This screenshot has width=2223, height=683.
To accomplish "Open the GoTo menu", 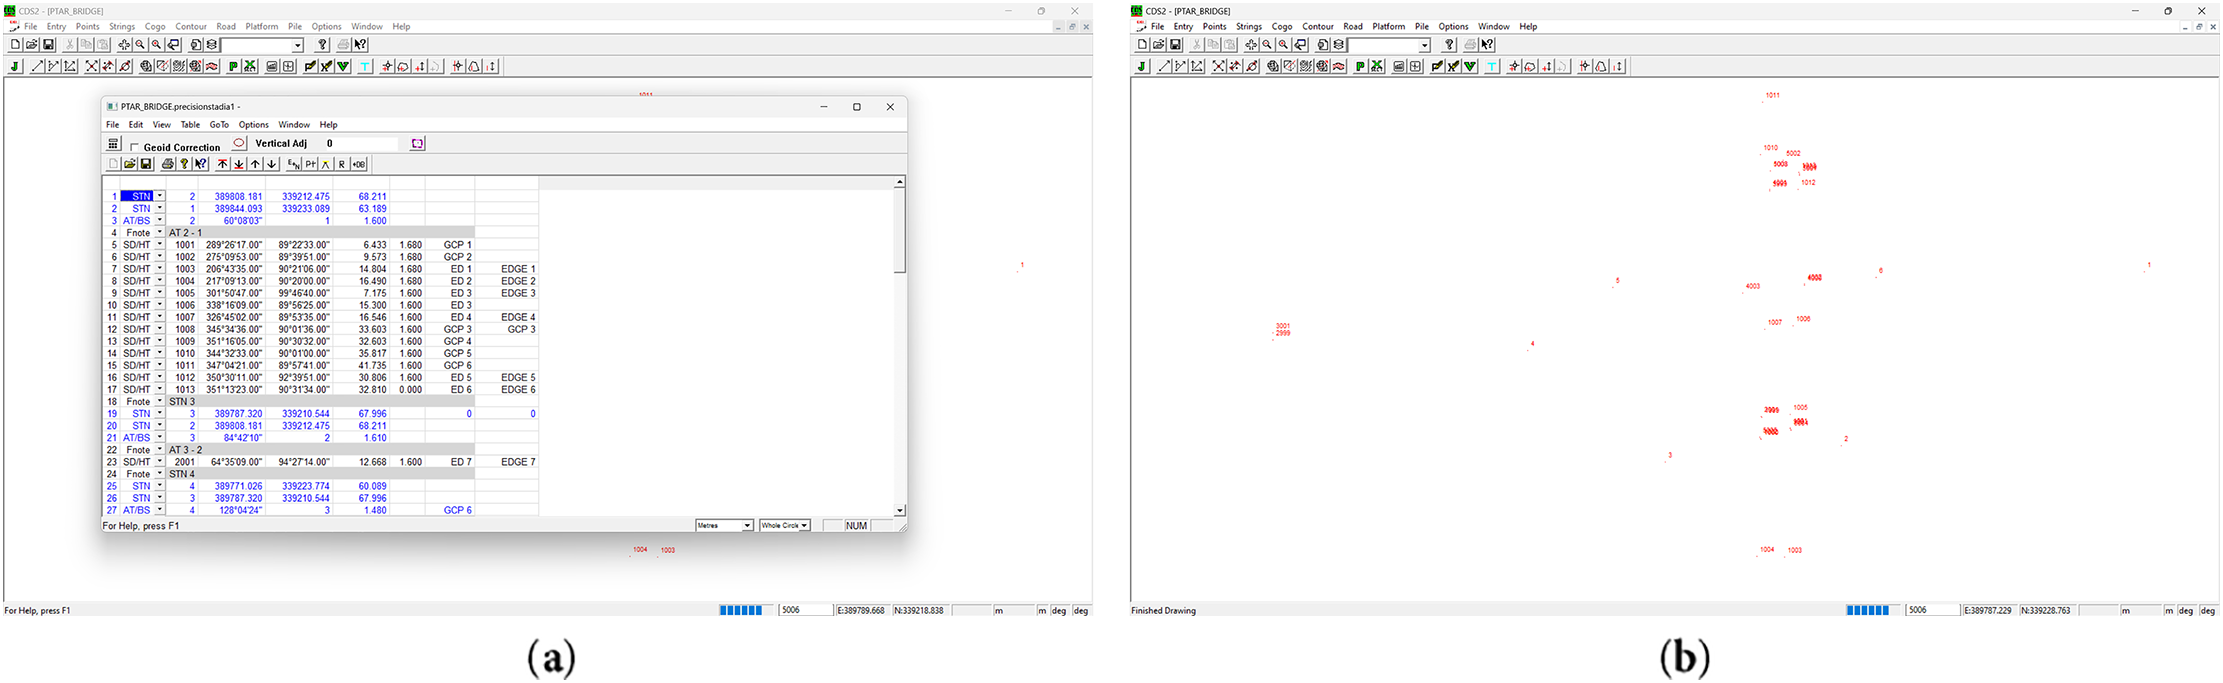I will [219, 125].
